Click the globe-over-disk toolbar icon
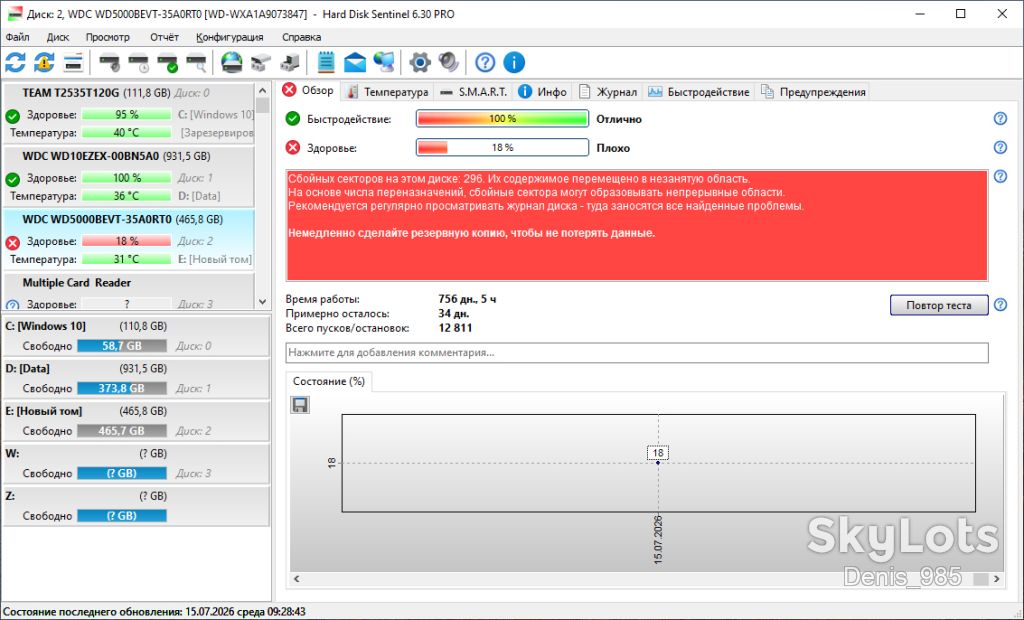 (x=231, y=63)
